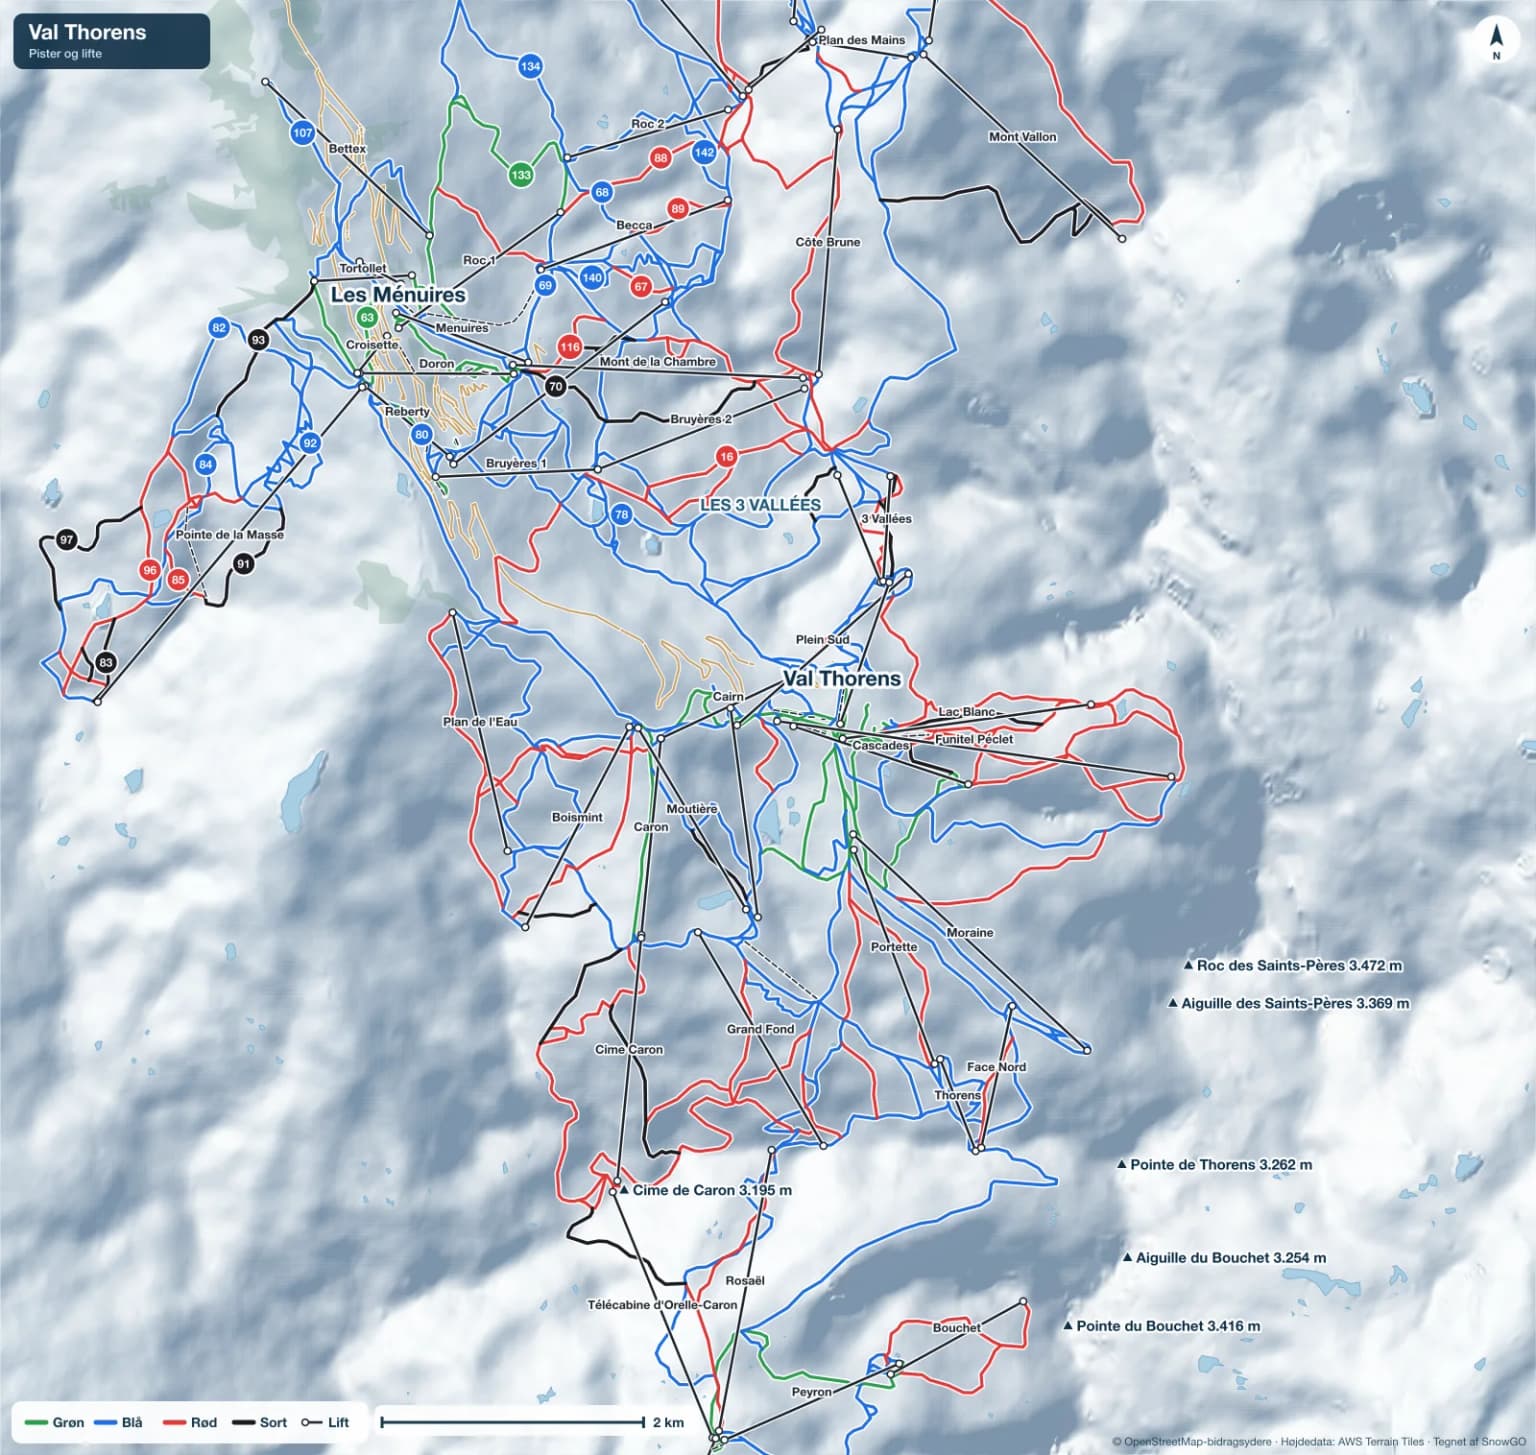The height and width of the screenshot is (1455, 1536).
Task: Select black piste marker 91
Action: pyautogui.click(x=244, y=565)
